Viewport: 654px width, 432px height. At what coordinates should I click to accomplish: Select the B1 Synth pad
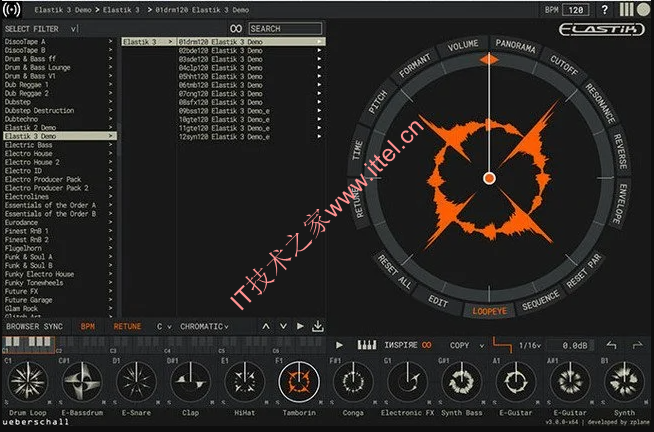pyautogui.click(x=624, y=381)
